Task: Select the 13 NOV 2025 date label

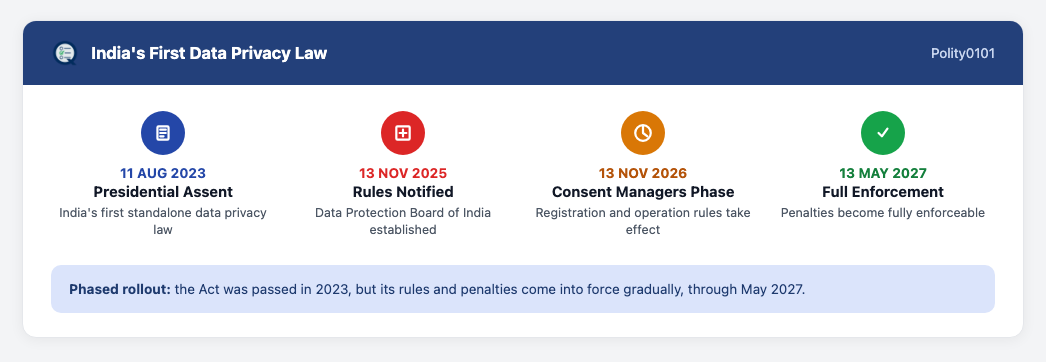Action: tap(403, 173)
